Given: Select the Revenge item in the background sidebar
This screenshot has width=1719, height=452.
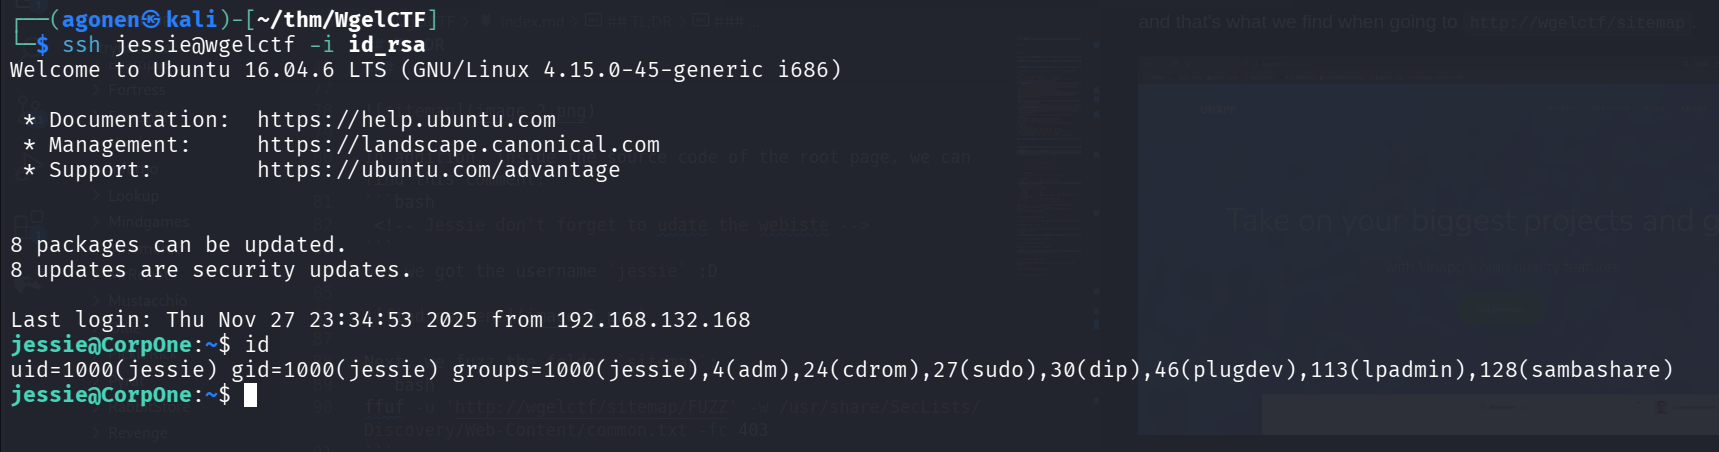Looking at the screenshot, I should click(x=138, y=433).
